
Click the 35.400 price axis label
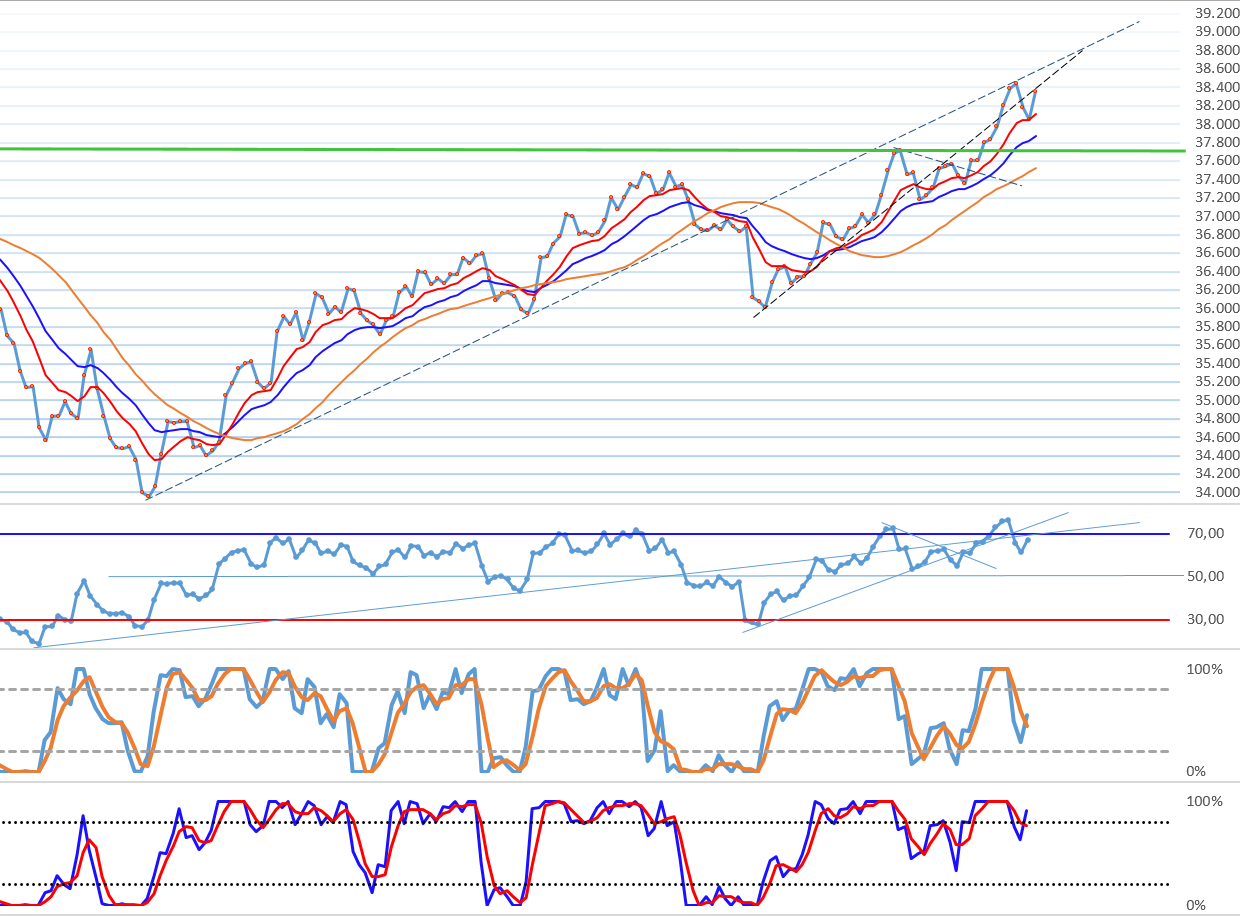1218,363
